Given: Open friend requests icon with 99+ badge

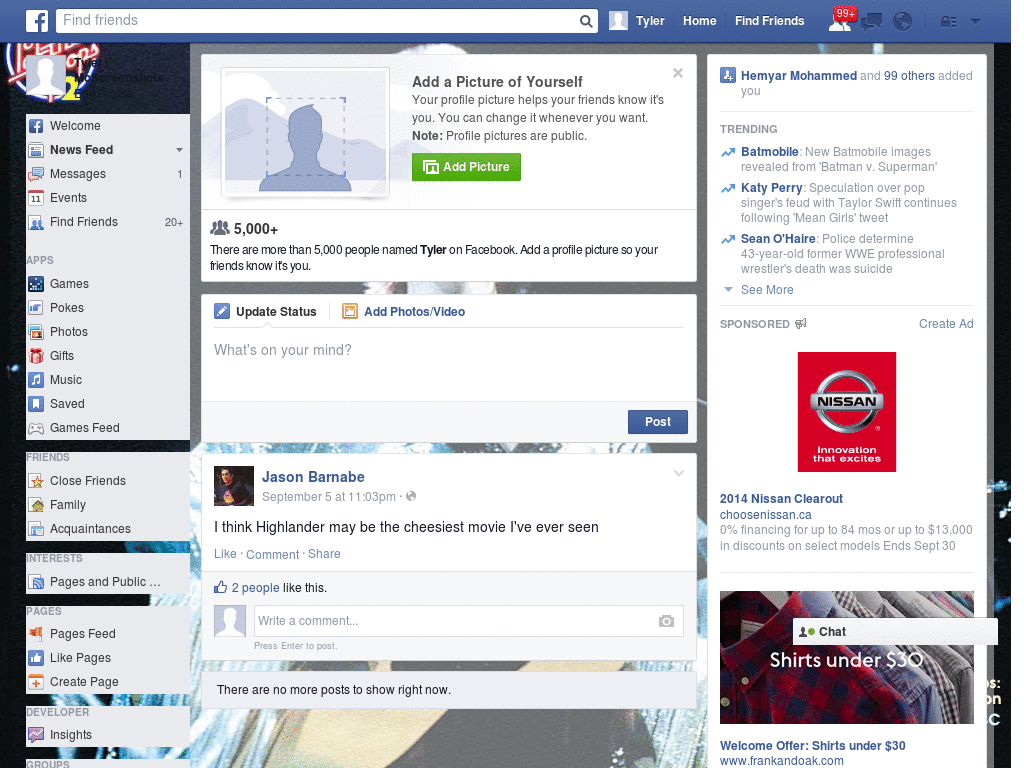Looking at the screenshot, I should click(842, 20).
